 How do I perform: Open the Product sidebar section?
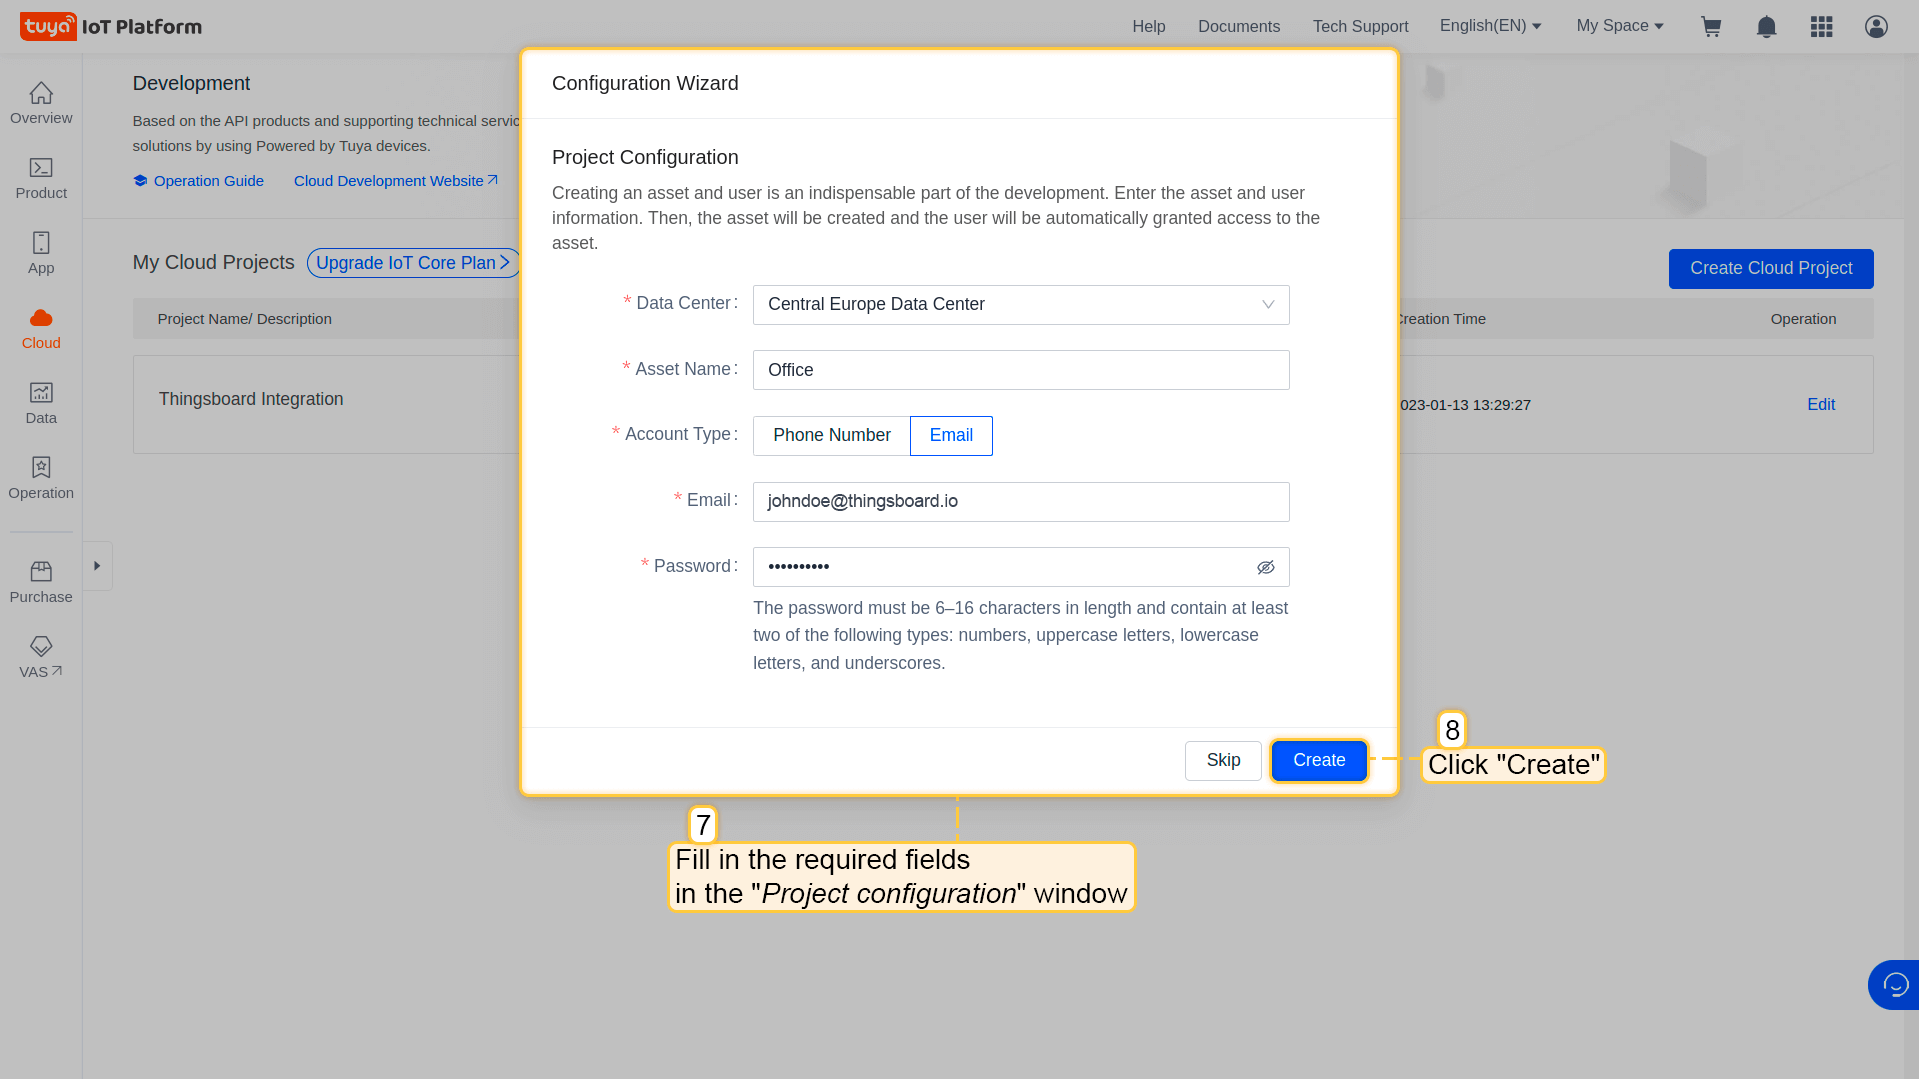pos(41,178)
